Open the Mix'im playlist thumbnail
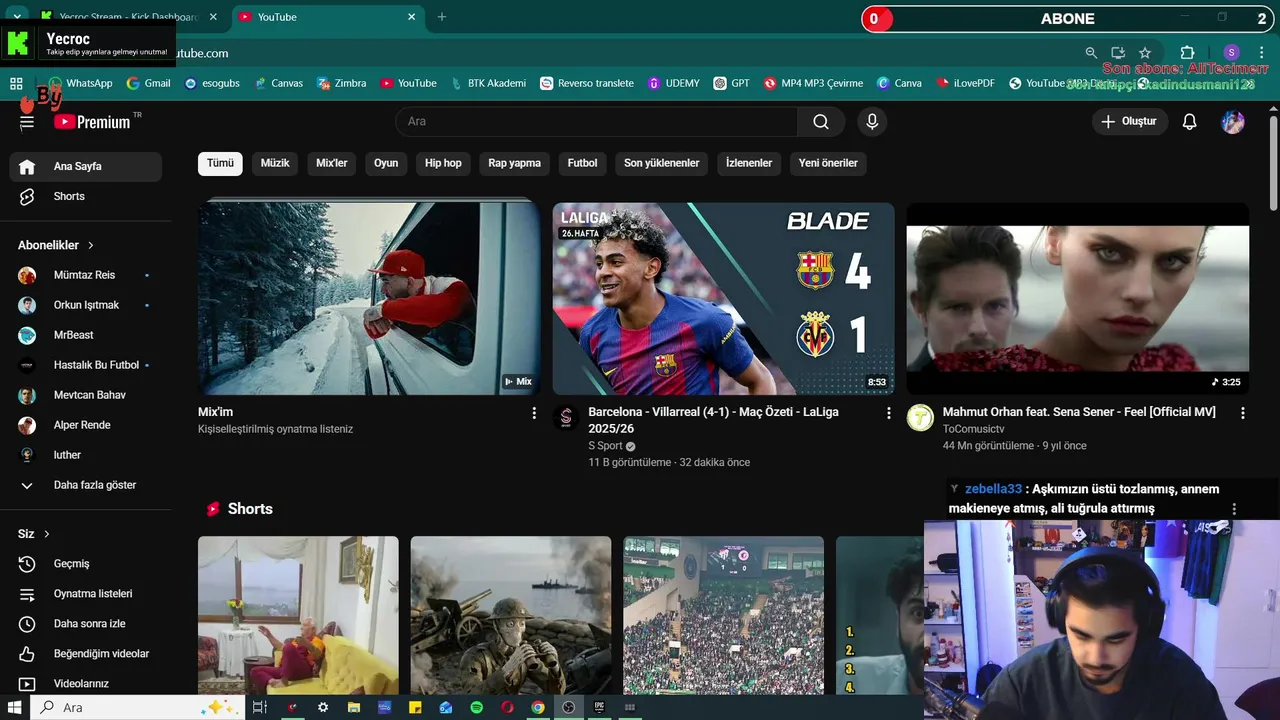 369,299
